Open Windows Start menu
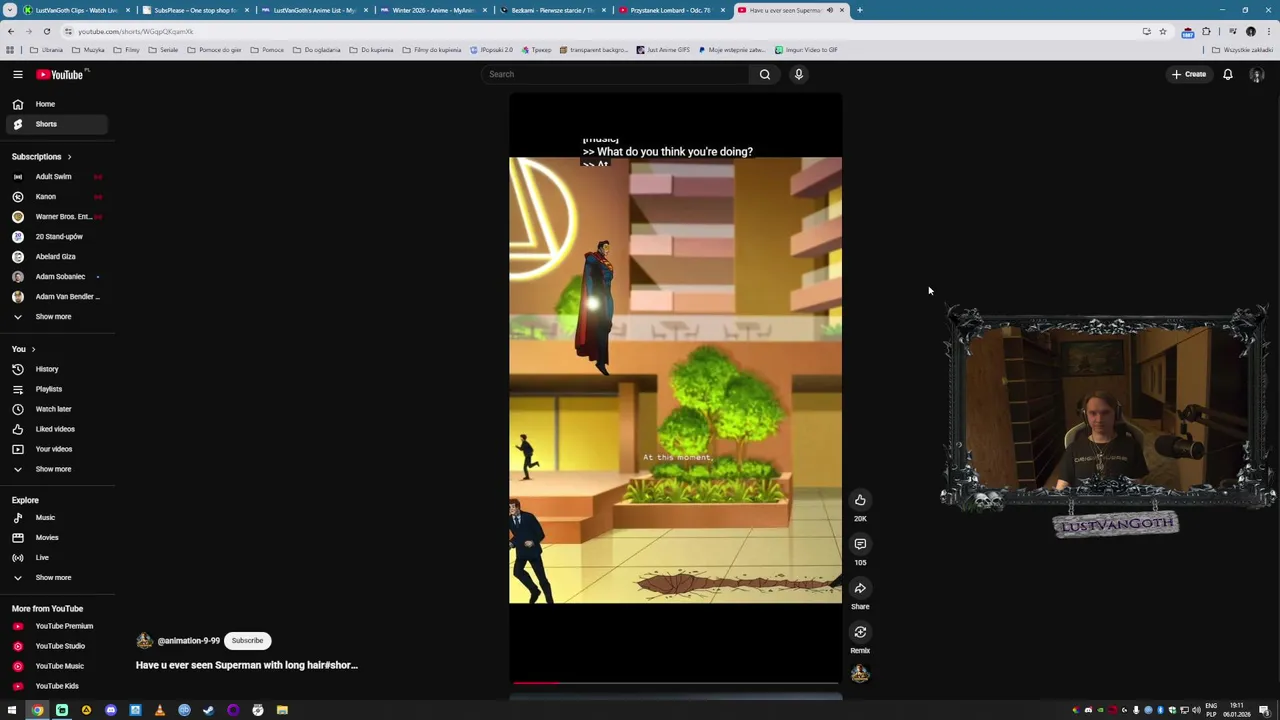1280x720 pixels. point(12,710)
